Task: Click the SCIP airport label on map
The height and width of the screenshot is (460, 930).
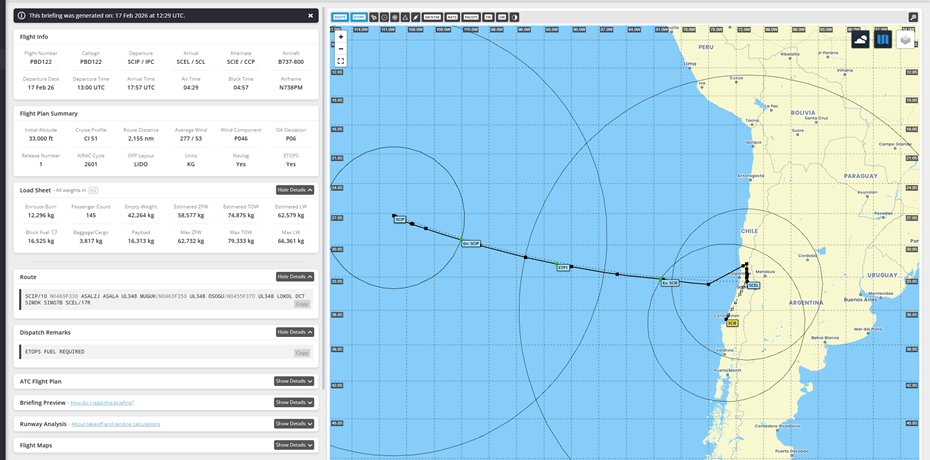Action: pos(400,219)
